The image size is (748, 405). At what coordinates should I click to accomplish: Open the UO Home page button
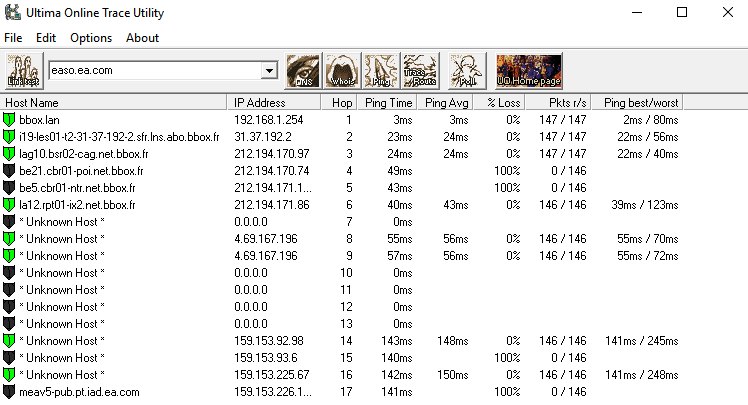(529, 71)
